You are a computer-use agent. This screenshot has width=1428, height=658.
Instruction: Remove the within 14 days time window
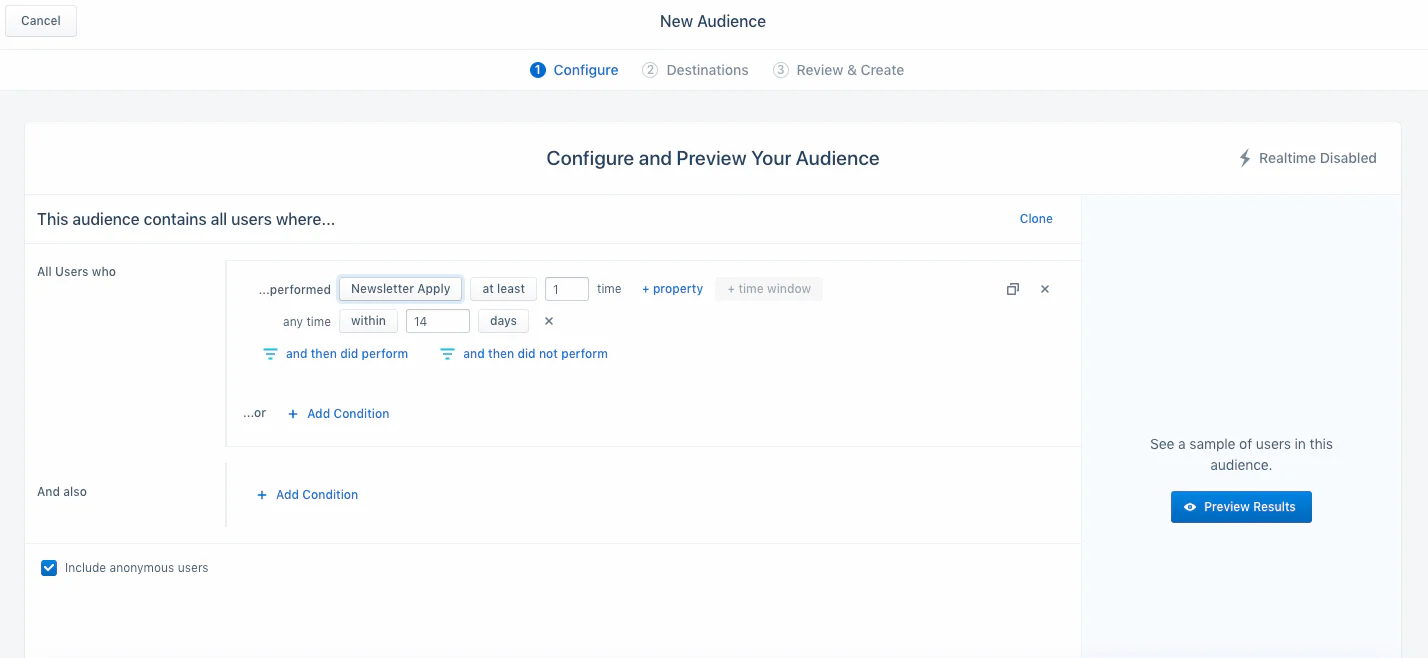click(548, 321)
